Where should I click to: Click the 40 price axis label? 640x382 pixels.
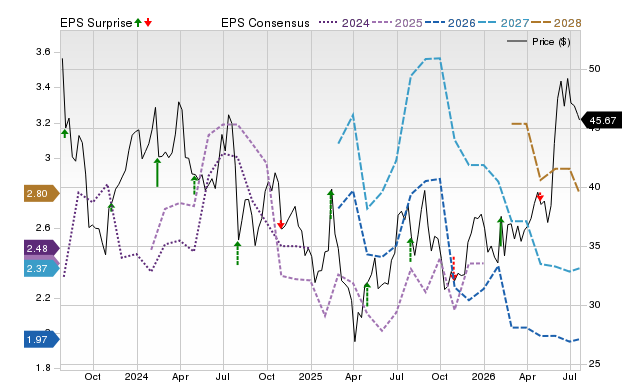(594, 187)
